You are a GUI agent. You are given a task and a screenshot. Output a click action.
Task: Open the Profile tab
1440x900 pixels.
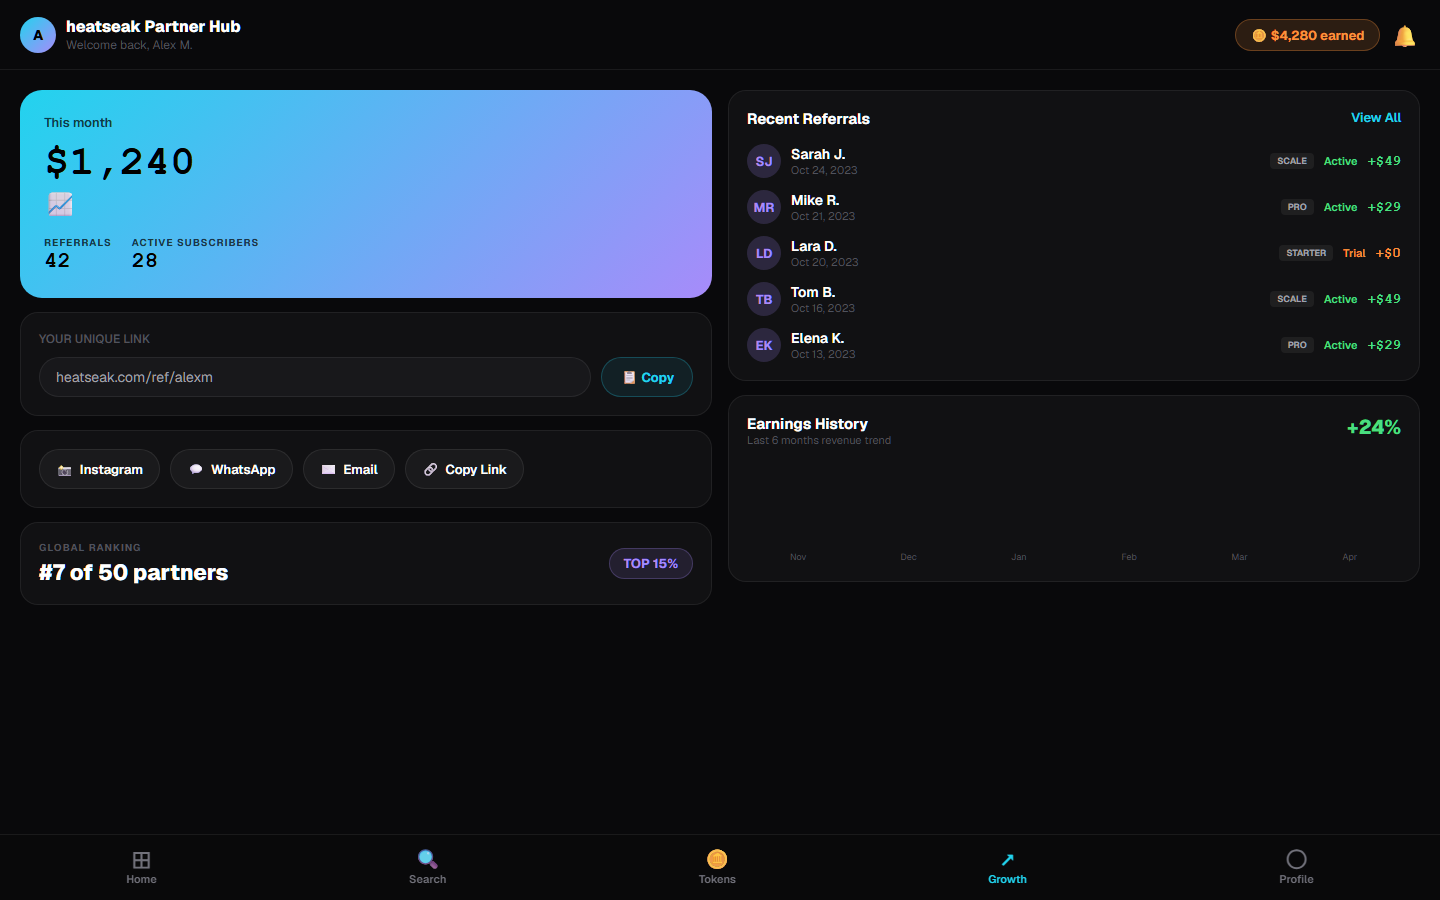[x=1296, y=867]
